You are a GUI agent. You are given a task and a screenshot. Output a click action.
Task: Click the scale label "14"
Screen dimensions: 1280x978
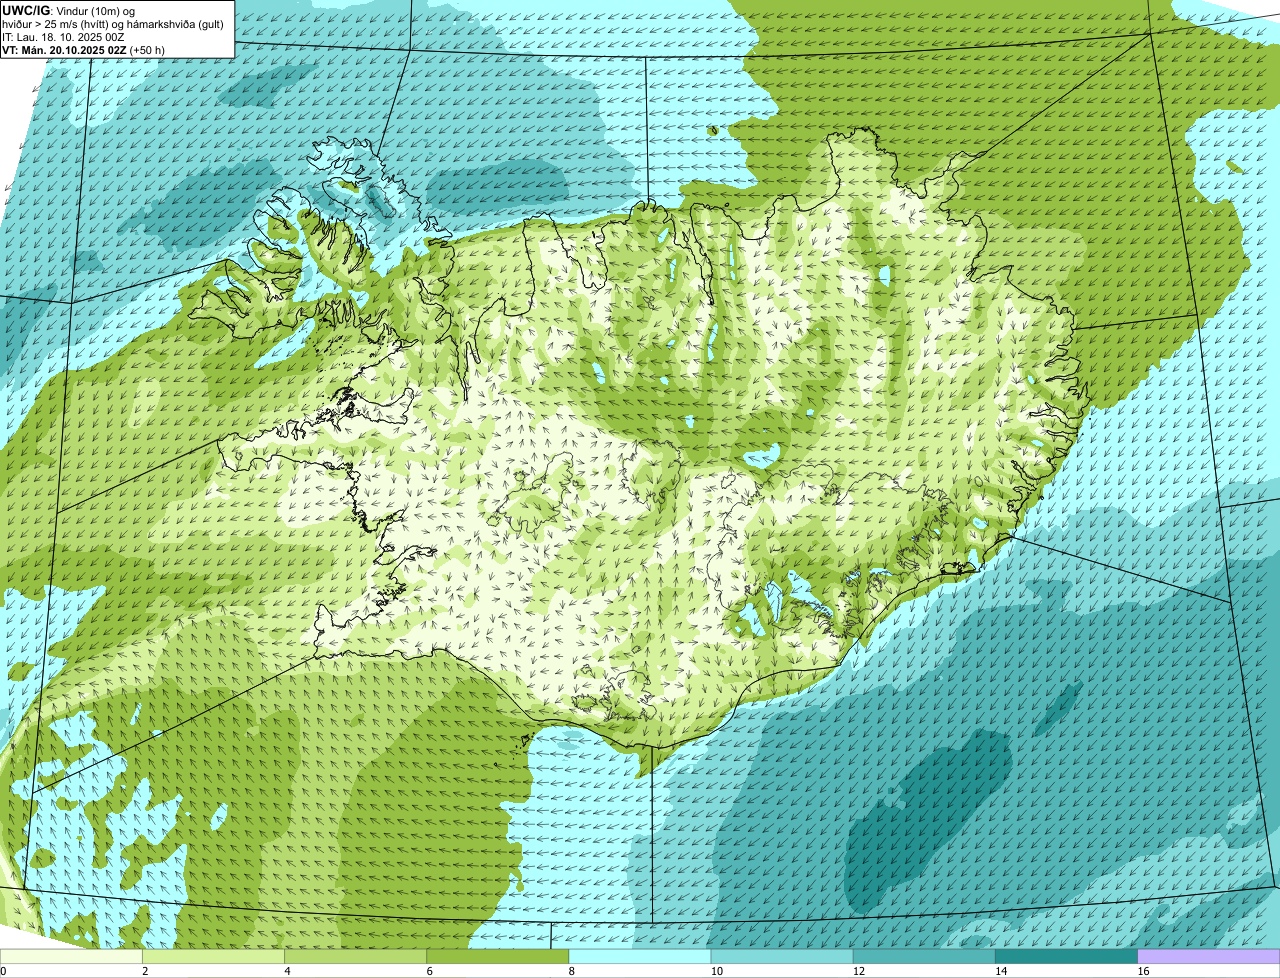(1000, 971)
